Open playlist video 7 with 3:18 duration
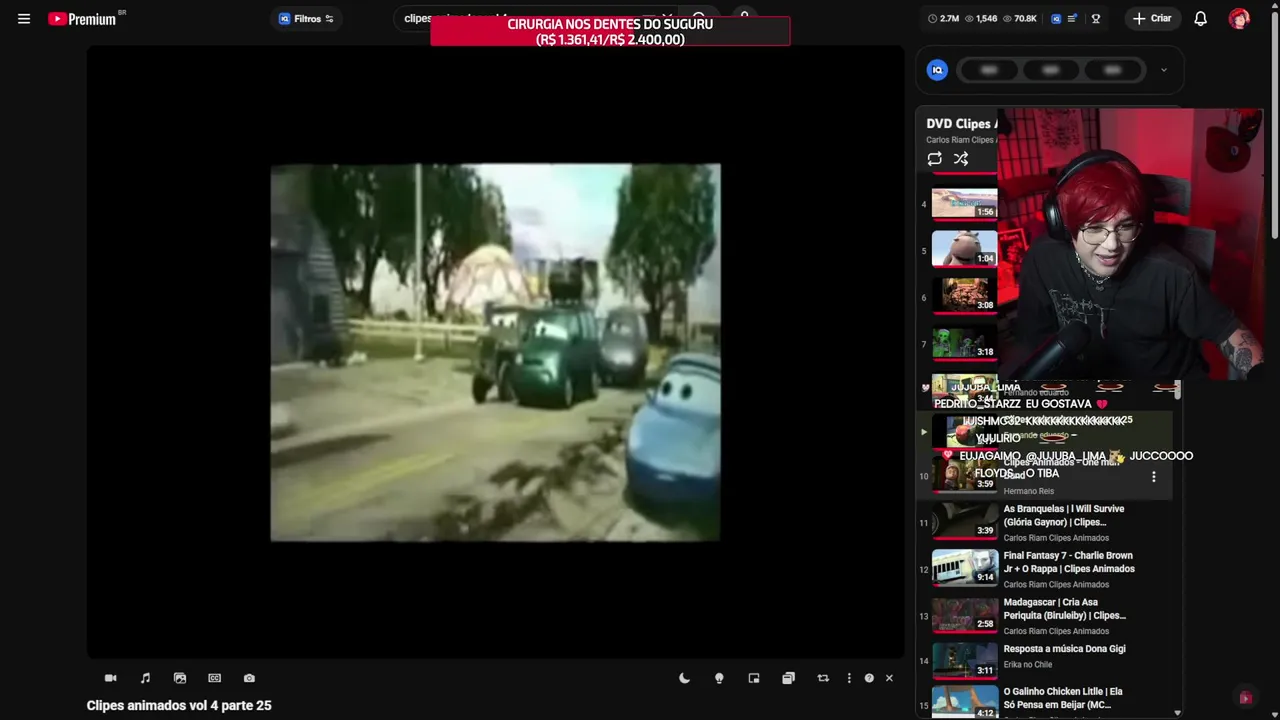 (965, 343)
